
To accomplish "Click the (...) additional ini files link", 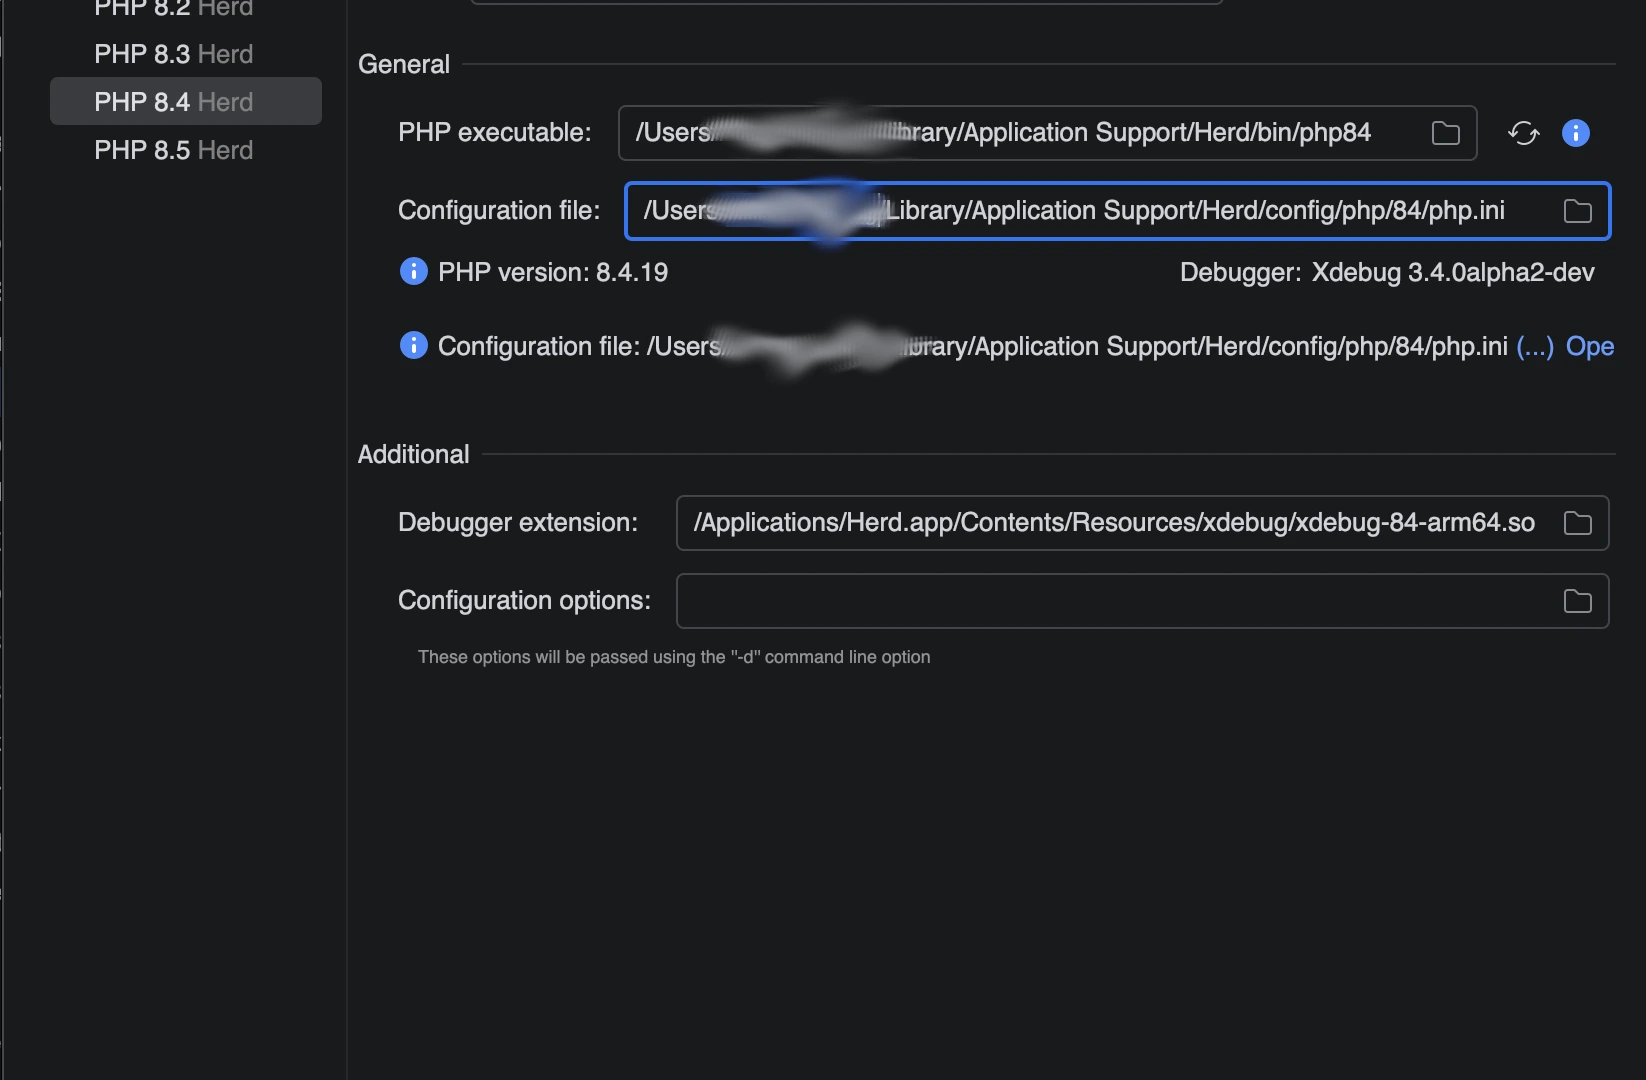I will coord(1535,346).
